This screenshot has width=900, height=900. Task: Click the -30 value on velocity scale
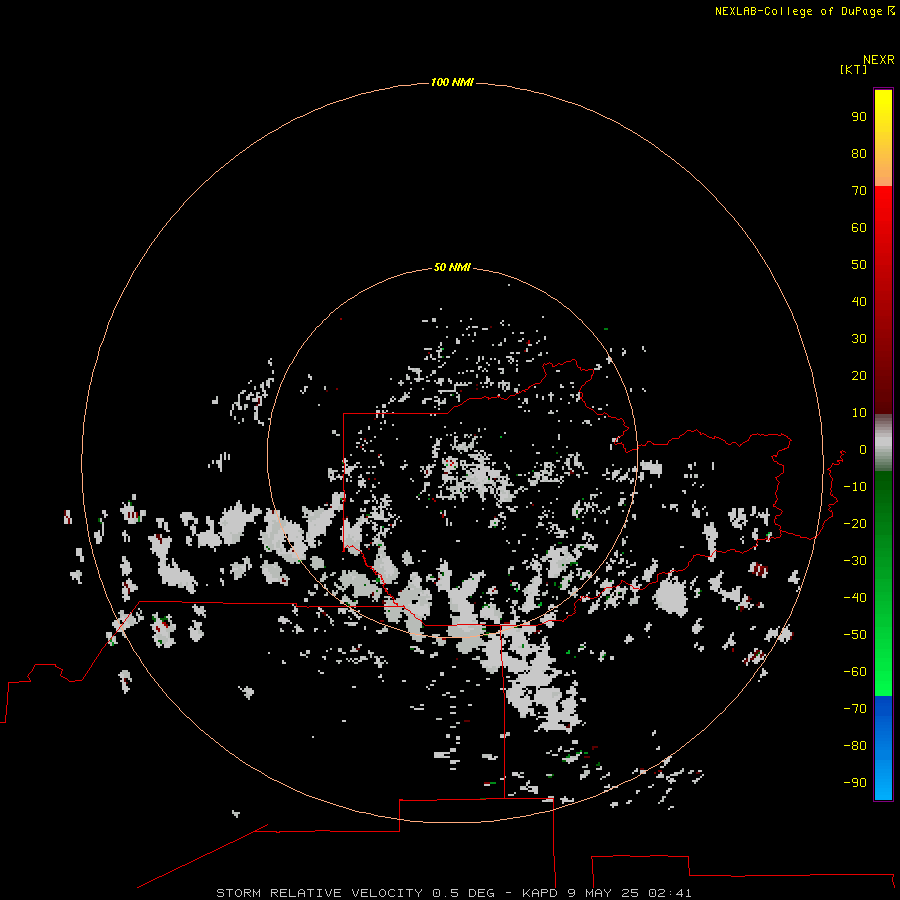(855, 561)
